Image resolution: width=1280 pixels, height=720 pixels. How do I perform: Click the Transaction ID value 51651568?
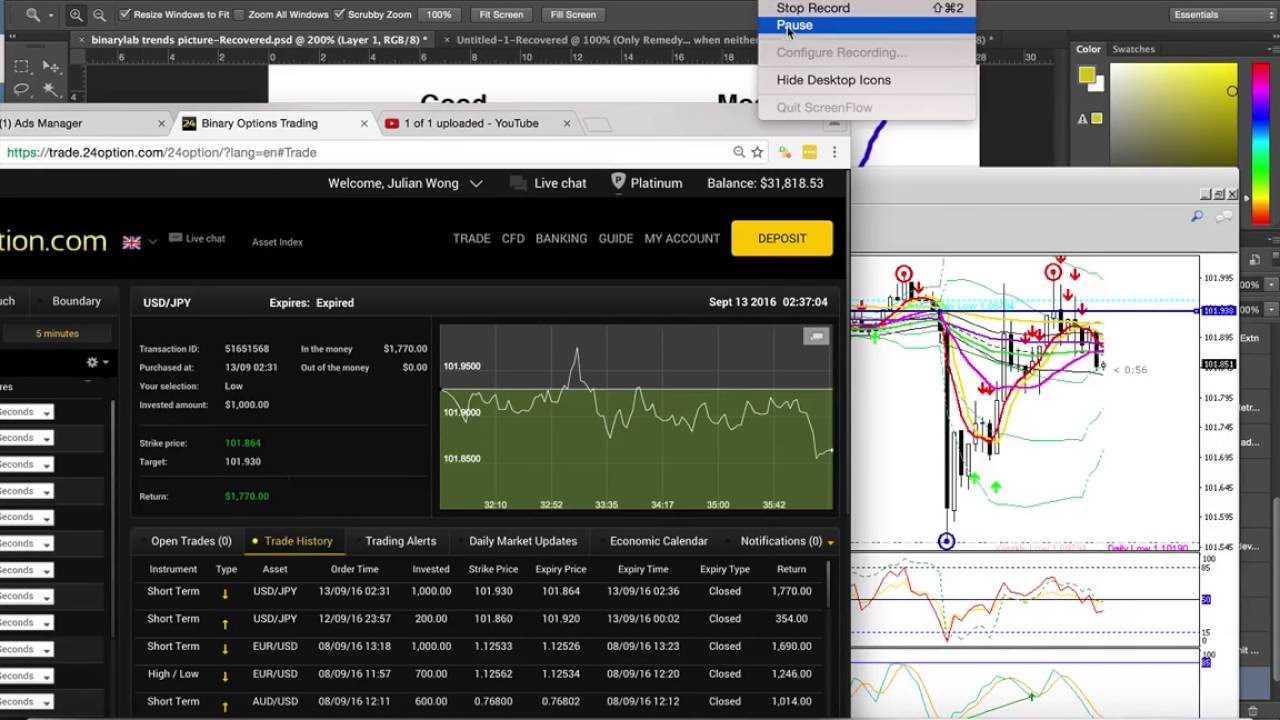pyautogui.click(x=247, y=349)
